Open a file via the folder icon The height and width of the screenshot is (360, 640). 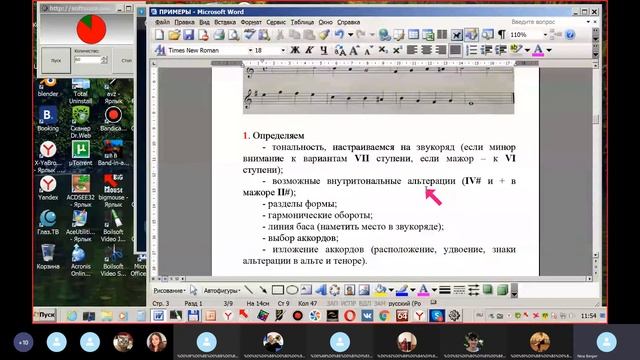point(174,35)
